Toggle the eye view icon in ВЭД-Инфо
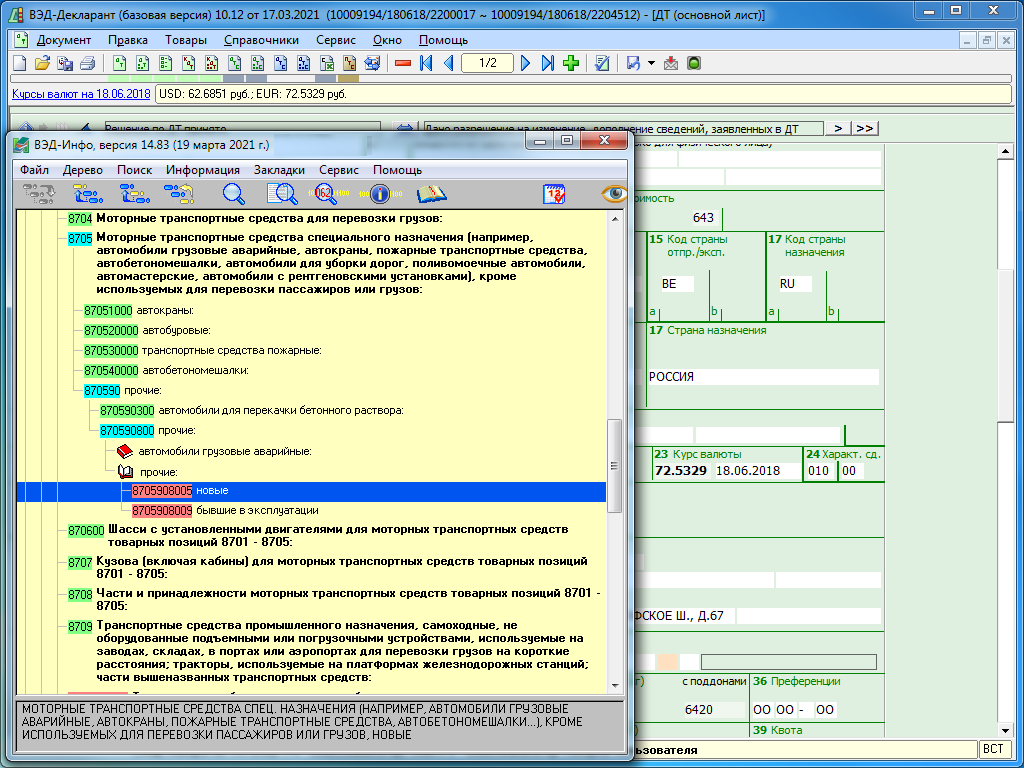This screenshot has height=768, width=1024. click(x=612, y=194)
